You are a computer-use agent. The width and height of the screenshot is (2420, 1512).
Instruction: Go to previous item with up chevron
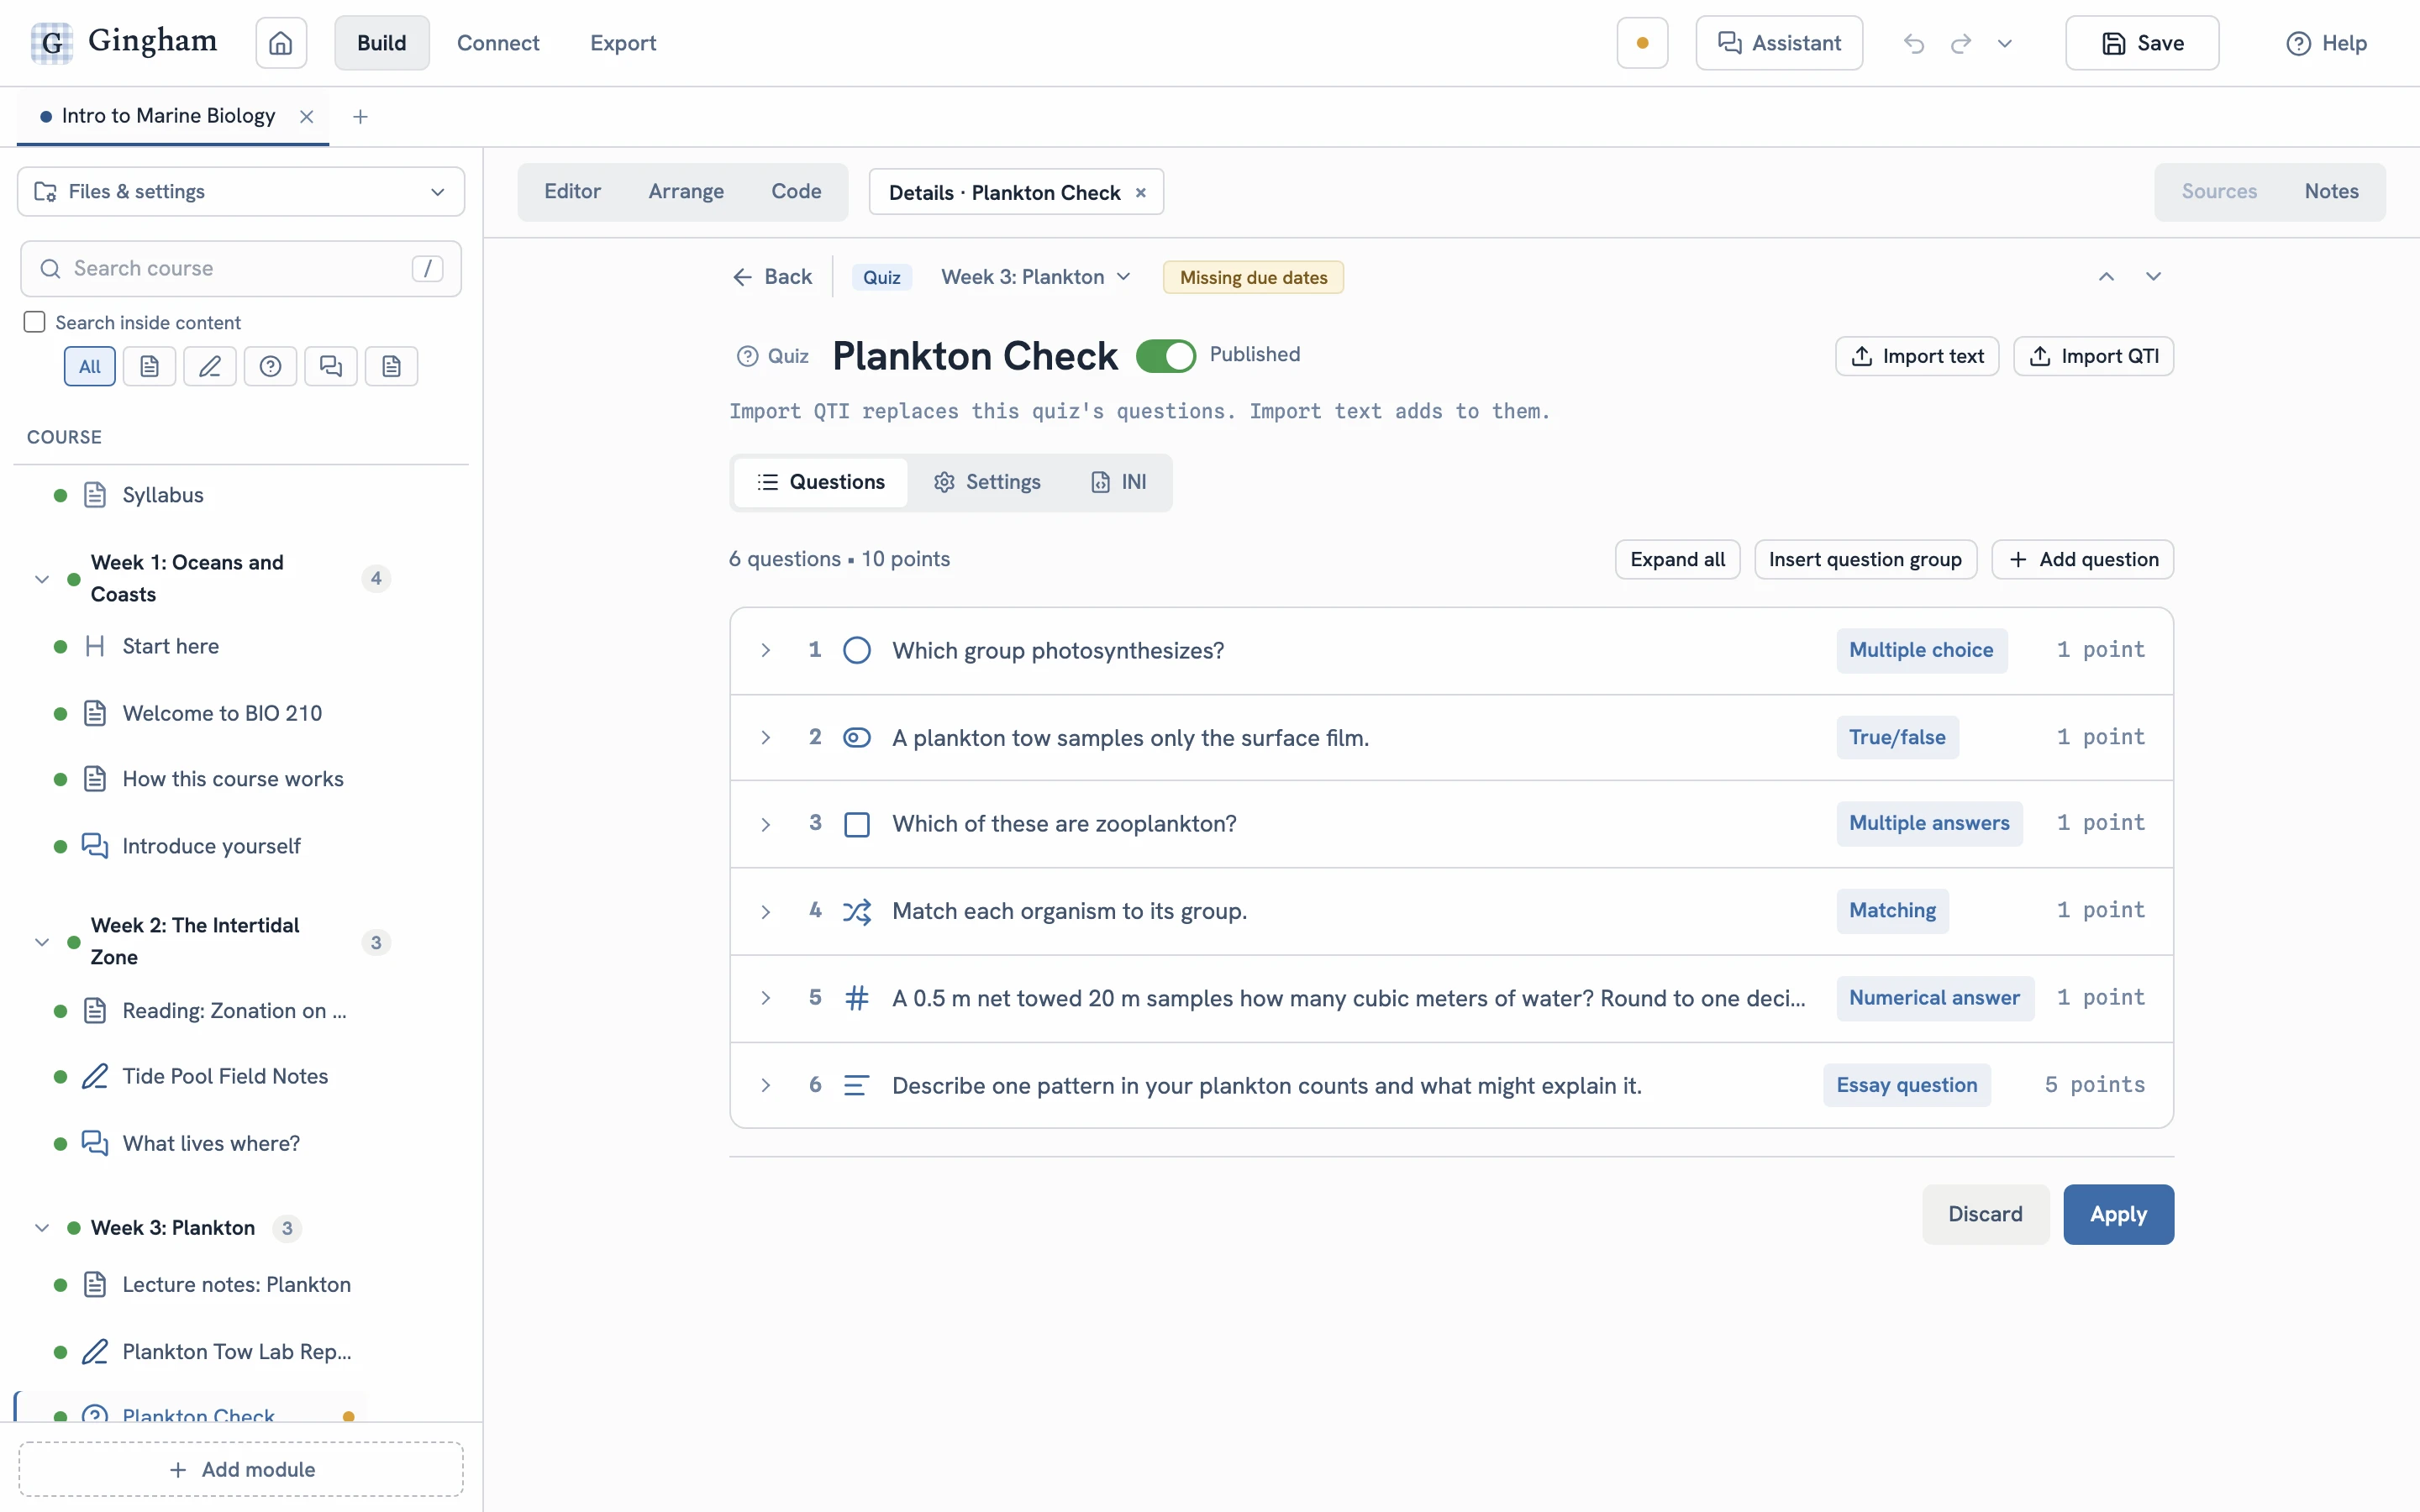pos(2106,277)
